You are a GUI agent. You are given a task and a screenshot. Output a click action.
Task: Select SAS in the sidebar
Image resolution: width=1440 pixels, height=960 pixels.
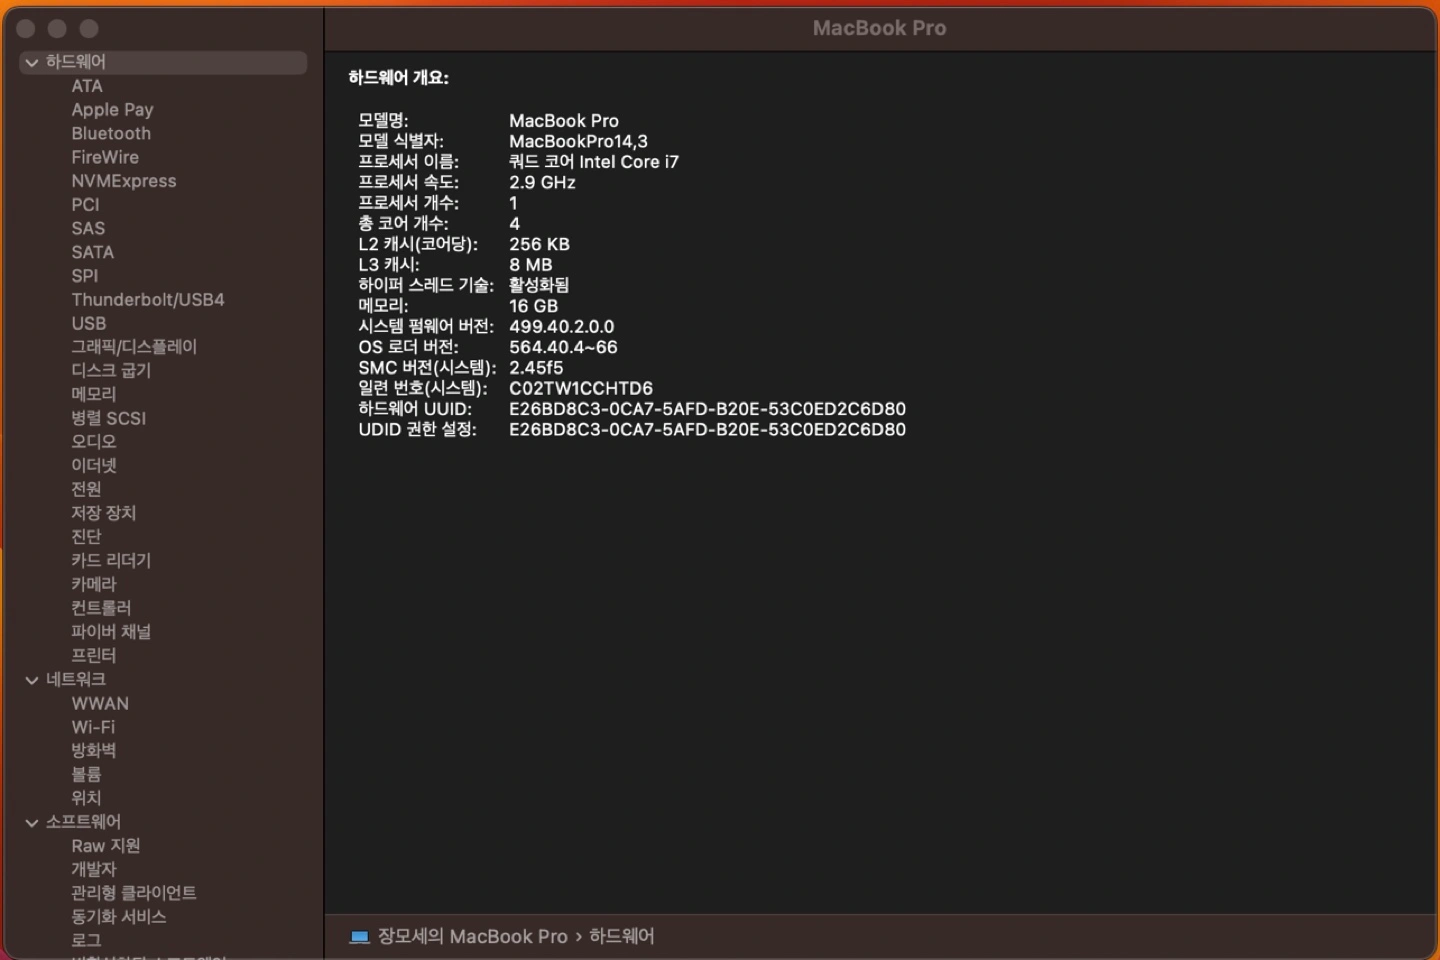pos(88,229)
